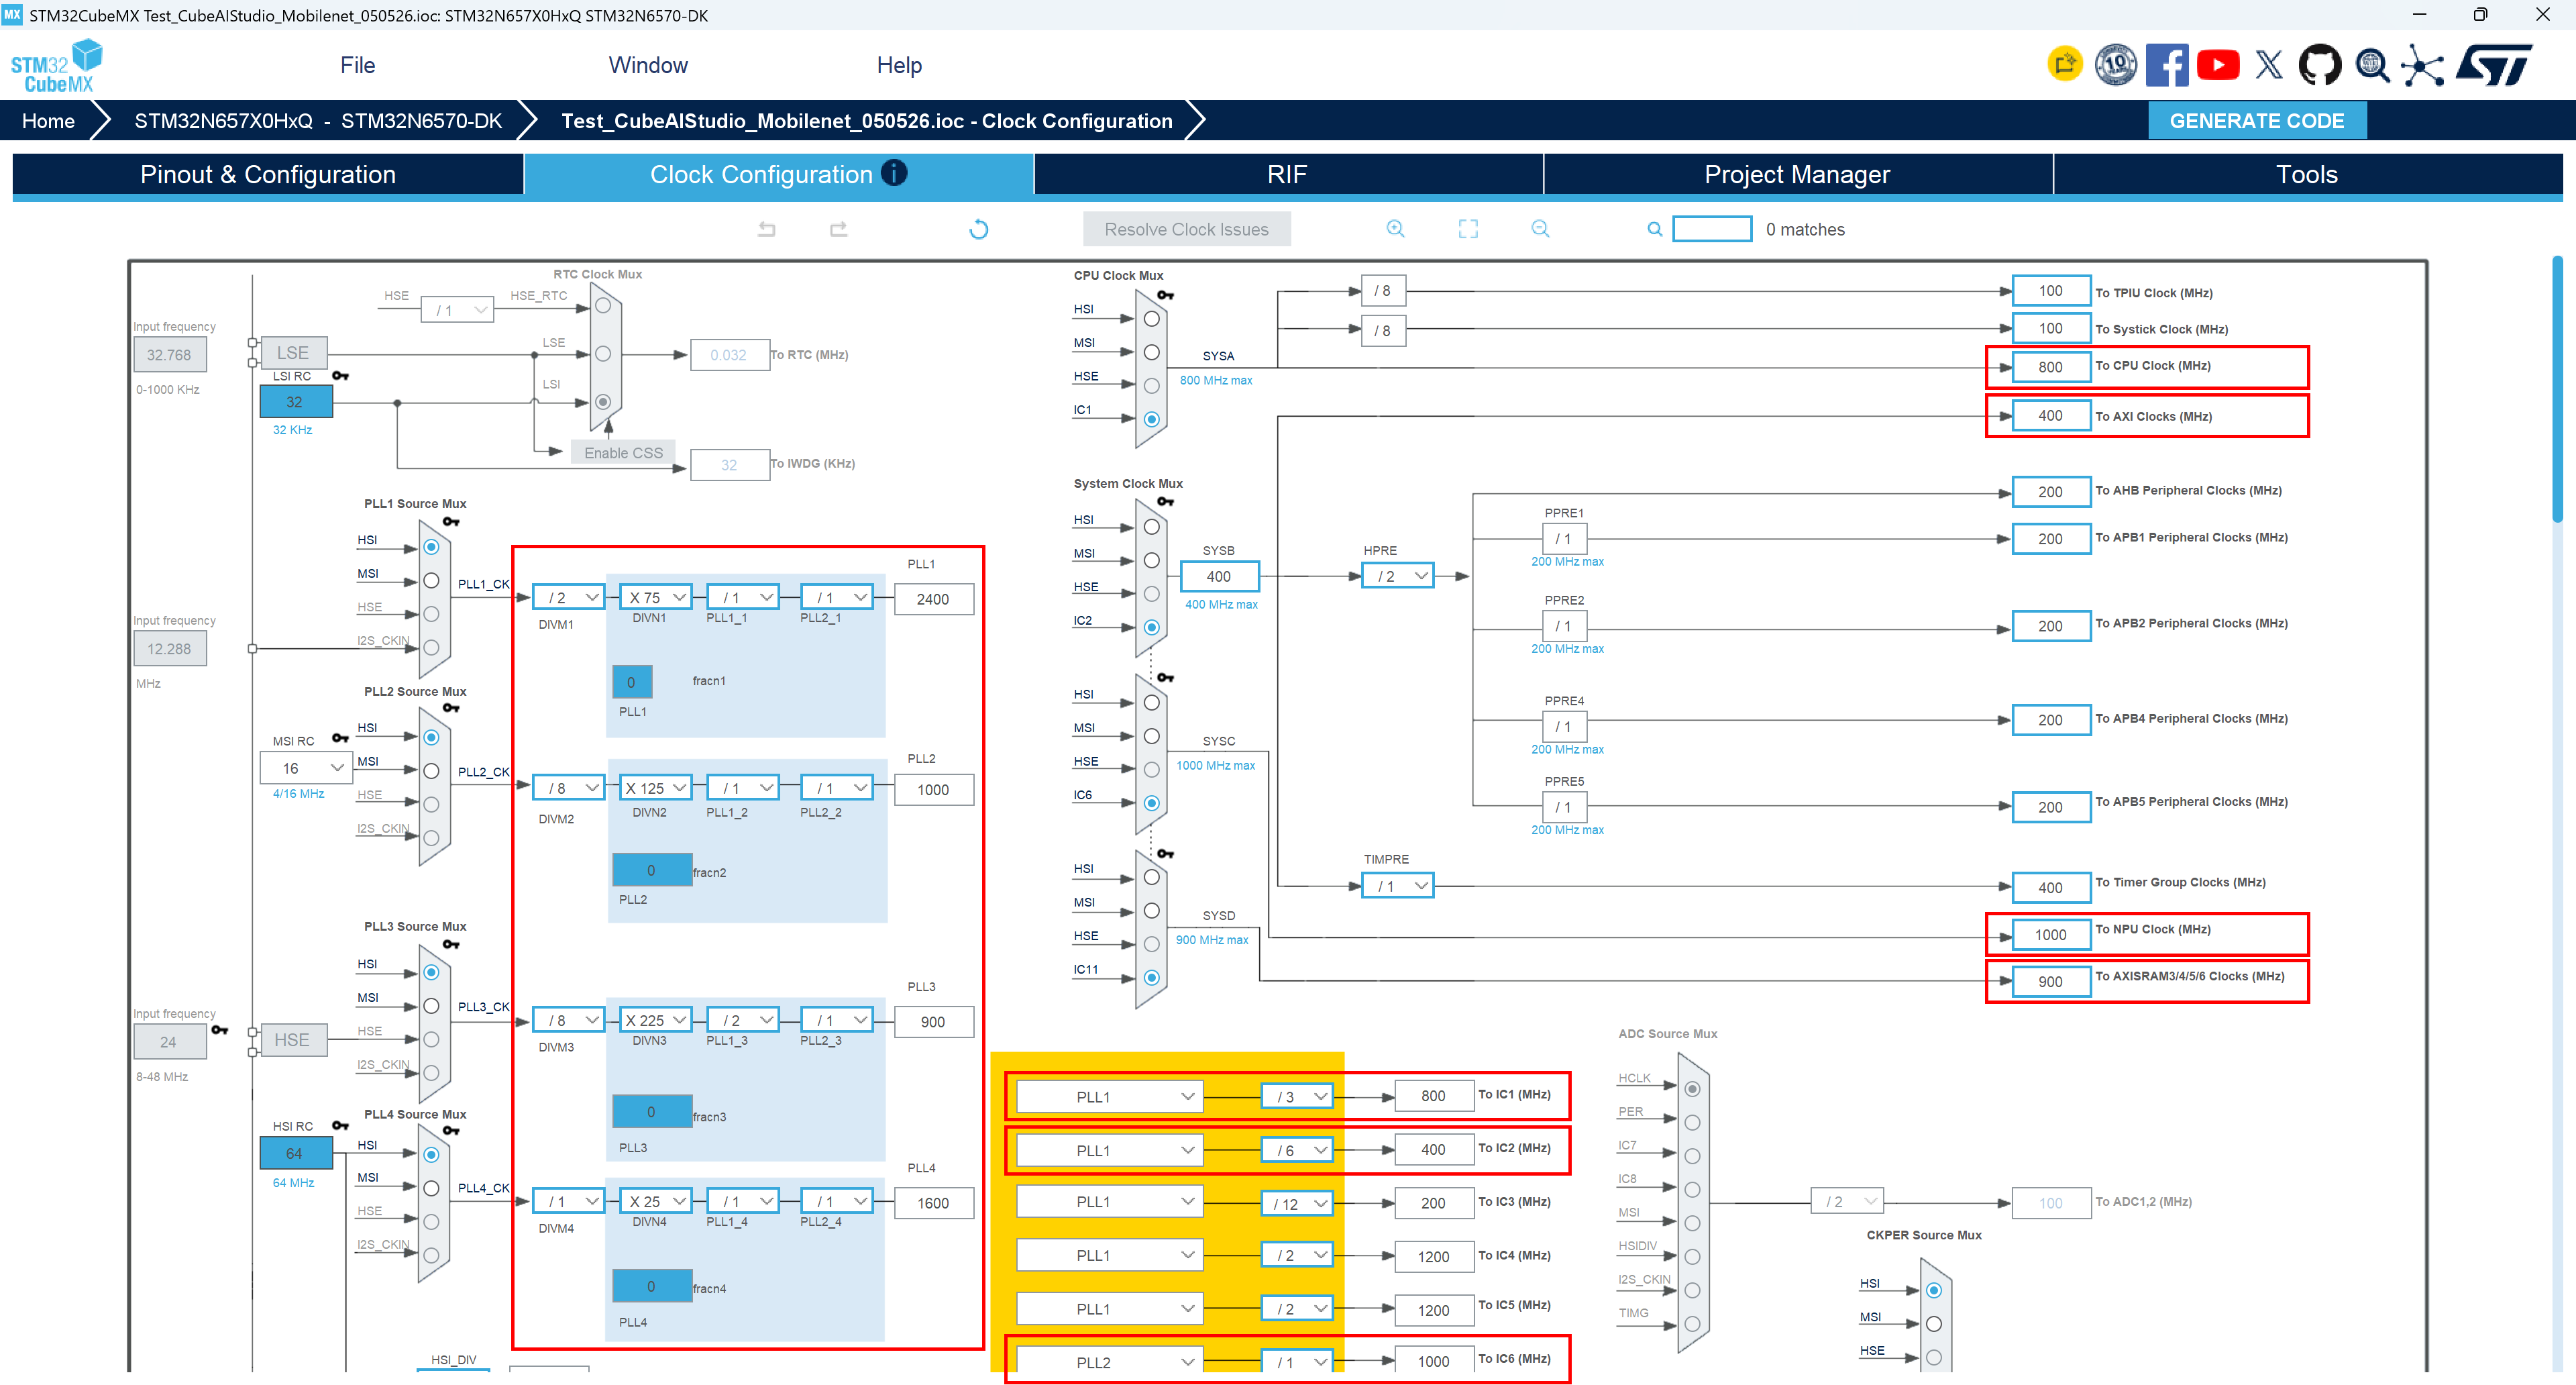2576x1385 pixels.
Task: Click the Enable CSS button
Action: point(623,453)
